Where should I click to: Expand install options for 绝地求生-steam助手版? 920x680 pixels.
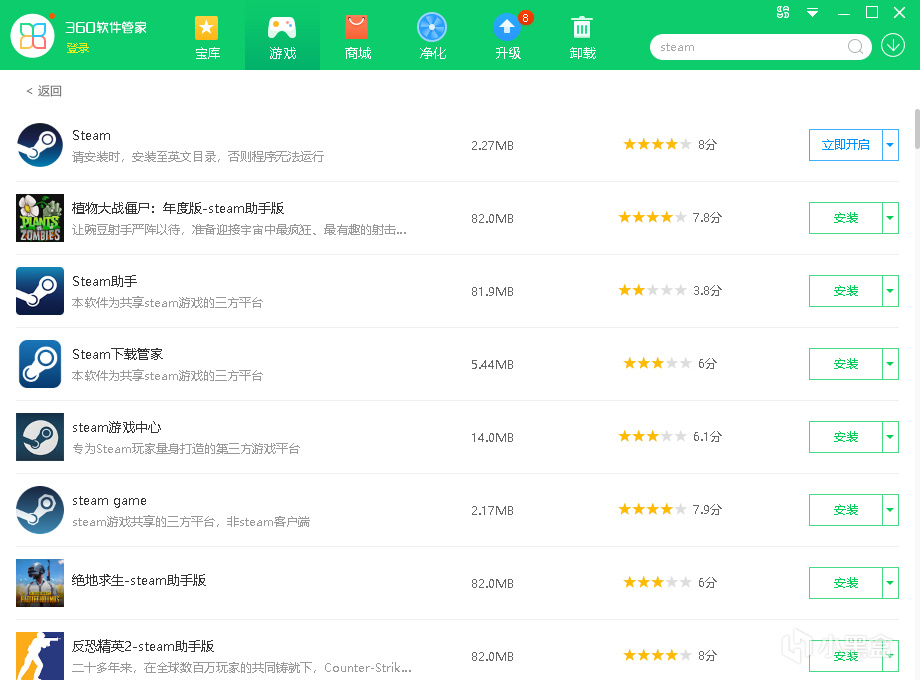[x=890, y=583]
